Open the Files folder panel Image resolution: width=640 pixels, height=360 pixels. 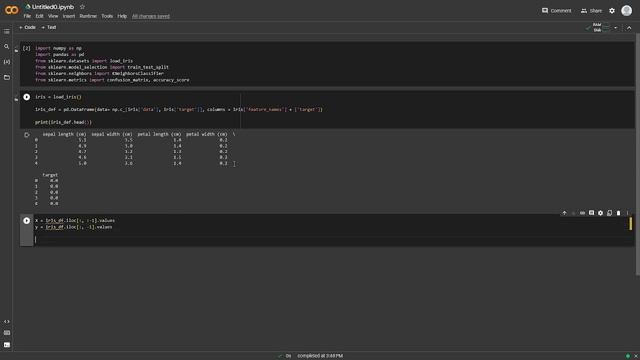[7, 77]
